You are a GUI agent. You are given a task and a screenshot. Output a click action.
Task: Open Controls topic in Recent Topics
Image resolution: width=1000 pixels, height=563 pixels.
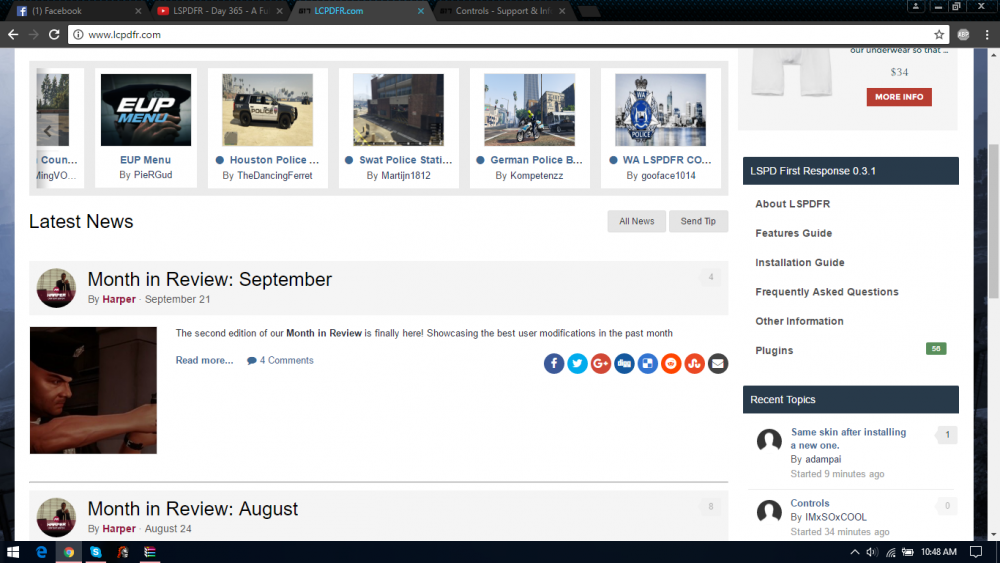click(x=810, y=503)
